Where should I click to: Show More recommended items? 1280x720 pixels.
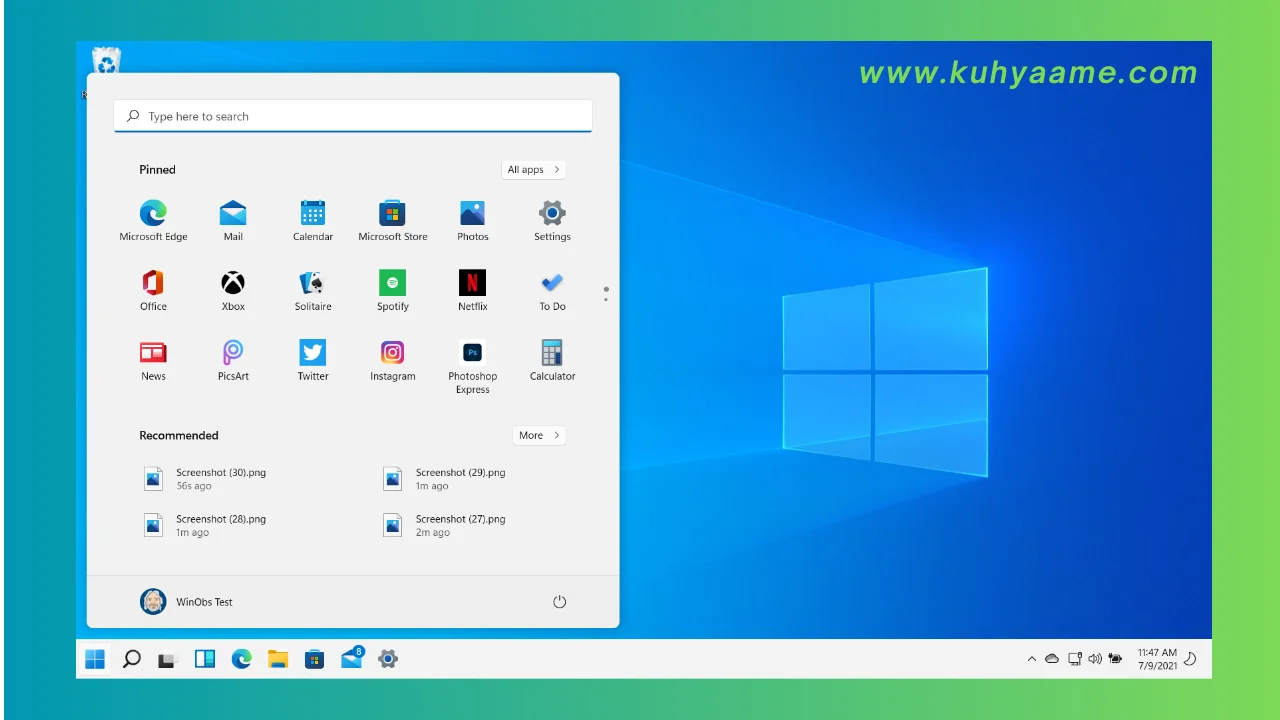click(539, 435)
